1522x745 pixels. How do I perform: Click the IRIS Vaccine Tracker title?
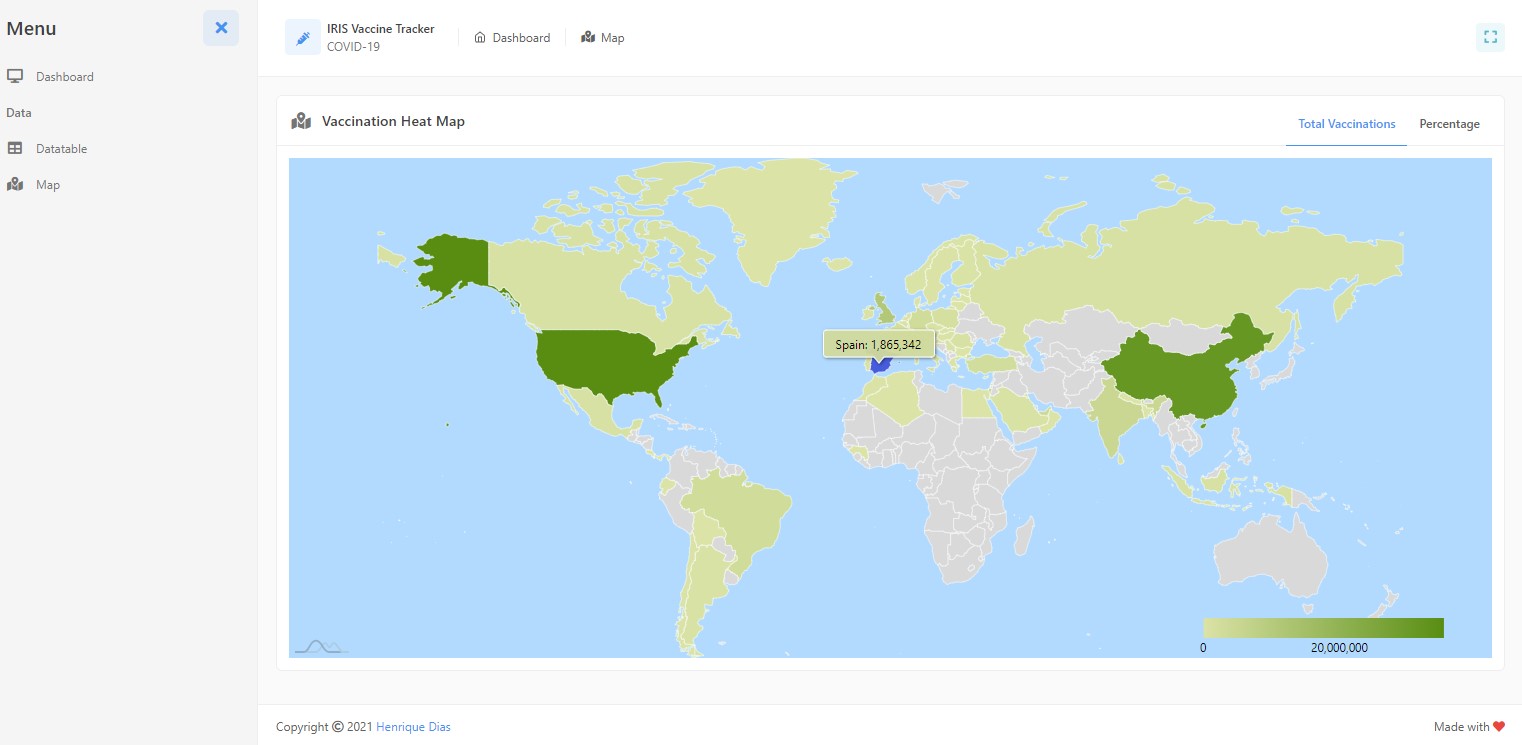click(x=380, y=29)
